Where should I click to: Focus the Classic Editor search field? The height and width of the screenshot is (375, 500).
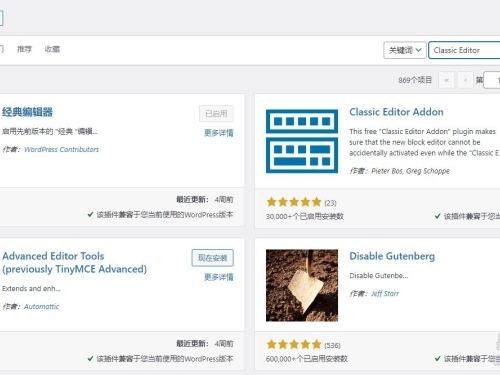click(x=464, y=50)
